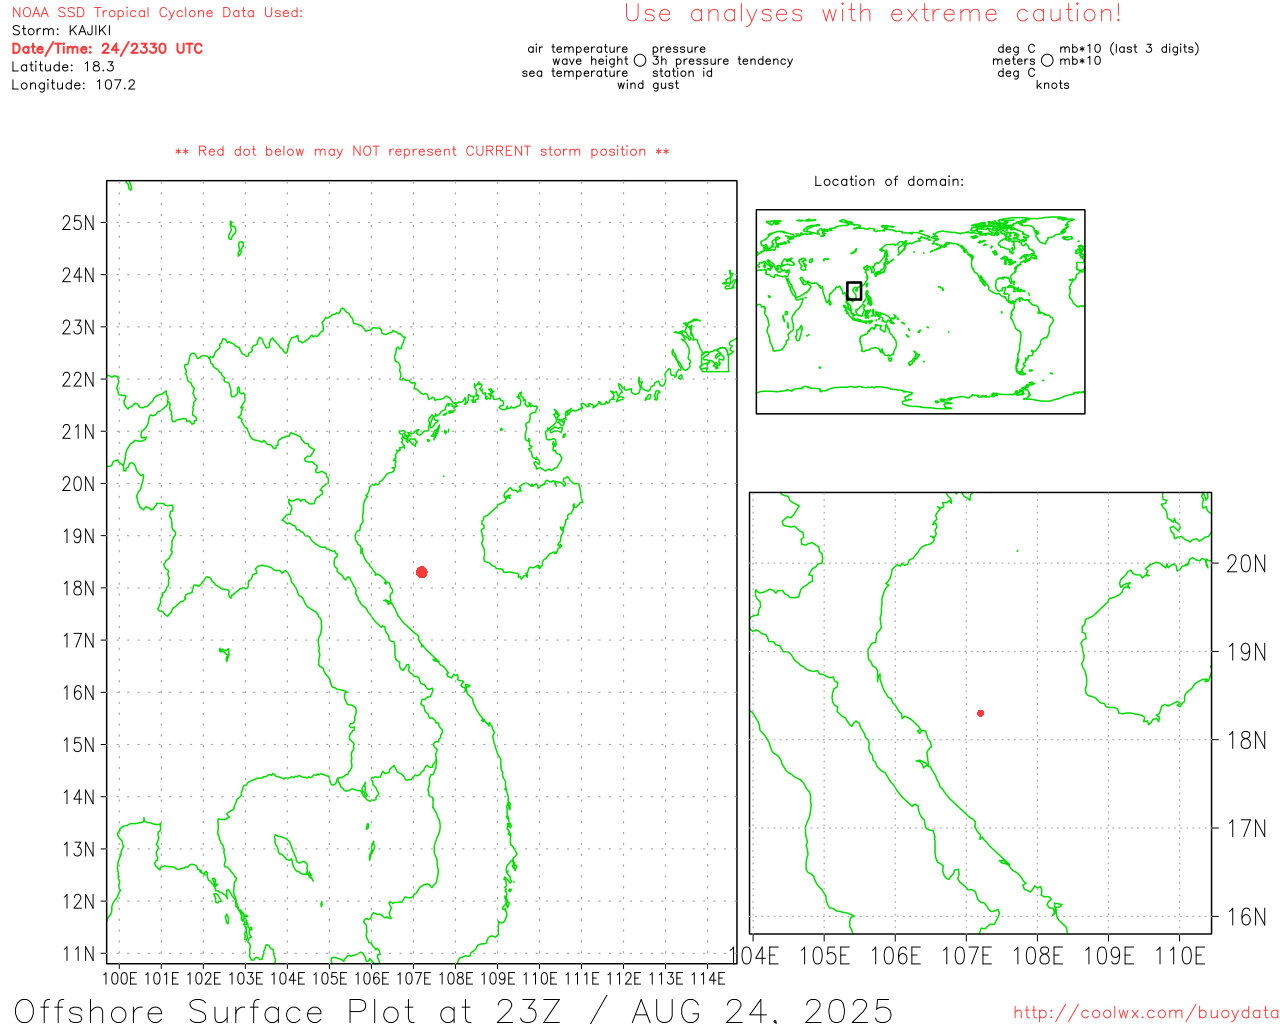
Task: Click the '3h pressure tendency' legend label
Action: [x=722, y=61]
